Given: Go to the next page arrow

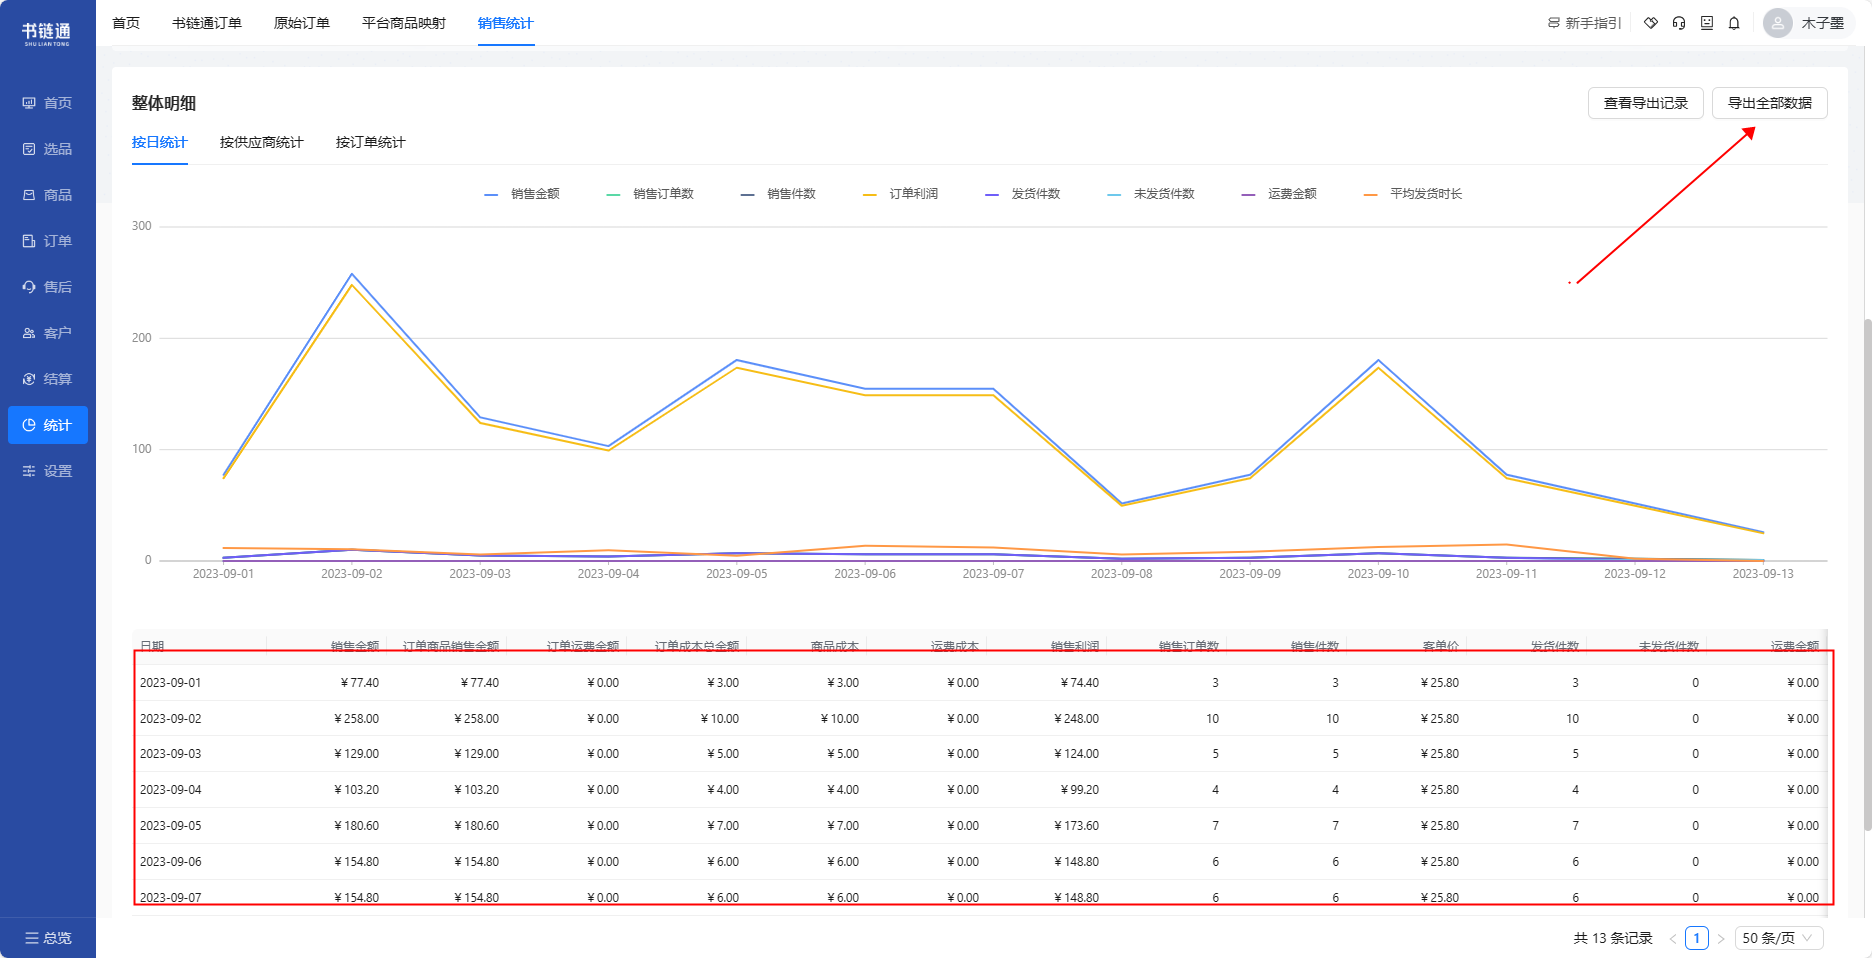Looking at the screenshot, I should click(x=1721, y=939).
